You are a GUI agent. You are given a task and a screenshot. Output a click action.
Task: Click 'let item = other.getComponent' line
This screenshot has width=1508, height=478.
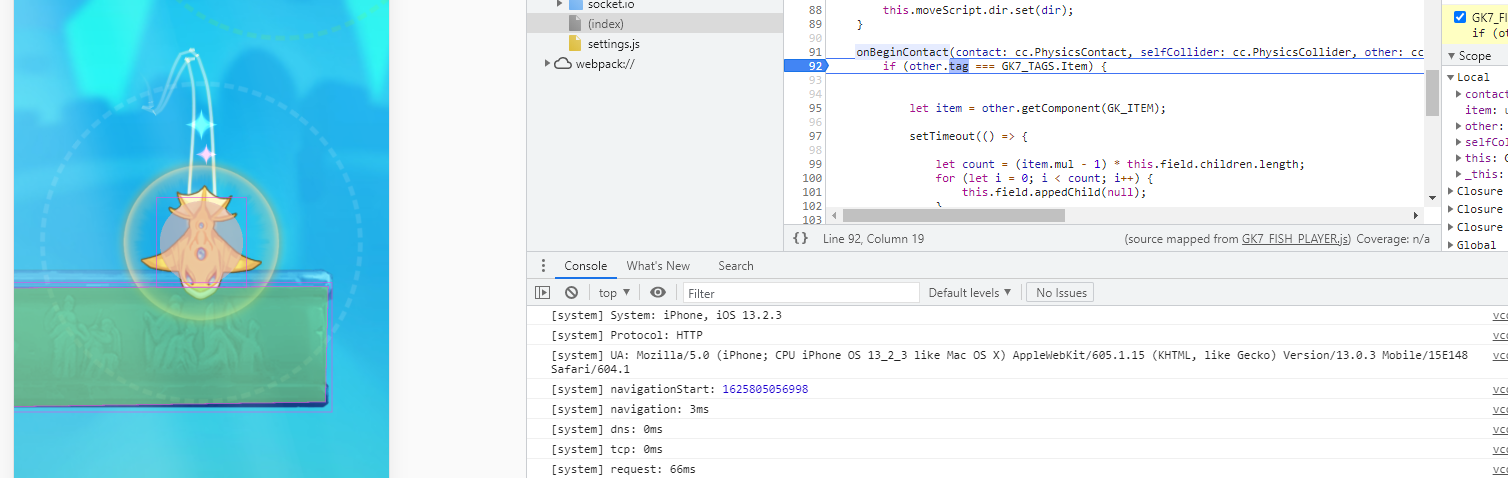click(x=1037, y=108)
